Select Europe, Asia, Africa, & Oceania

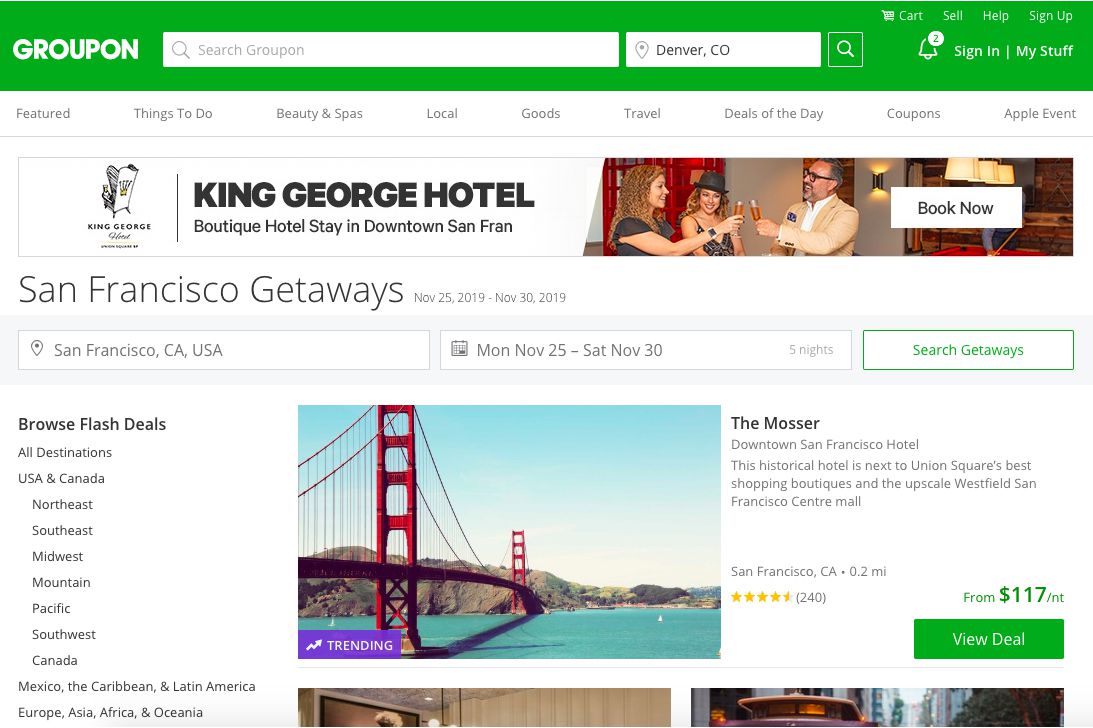coord(110,713)
